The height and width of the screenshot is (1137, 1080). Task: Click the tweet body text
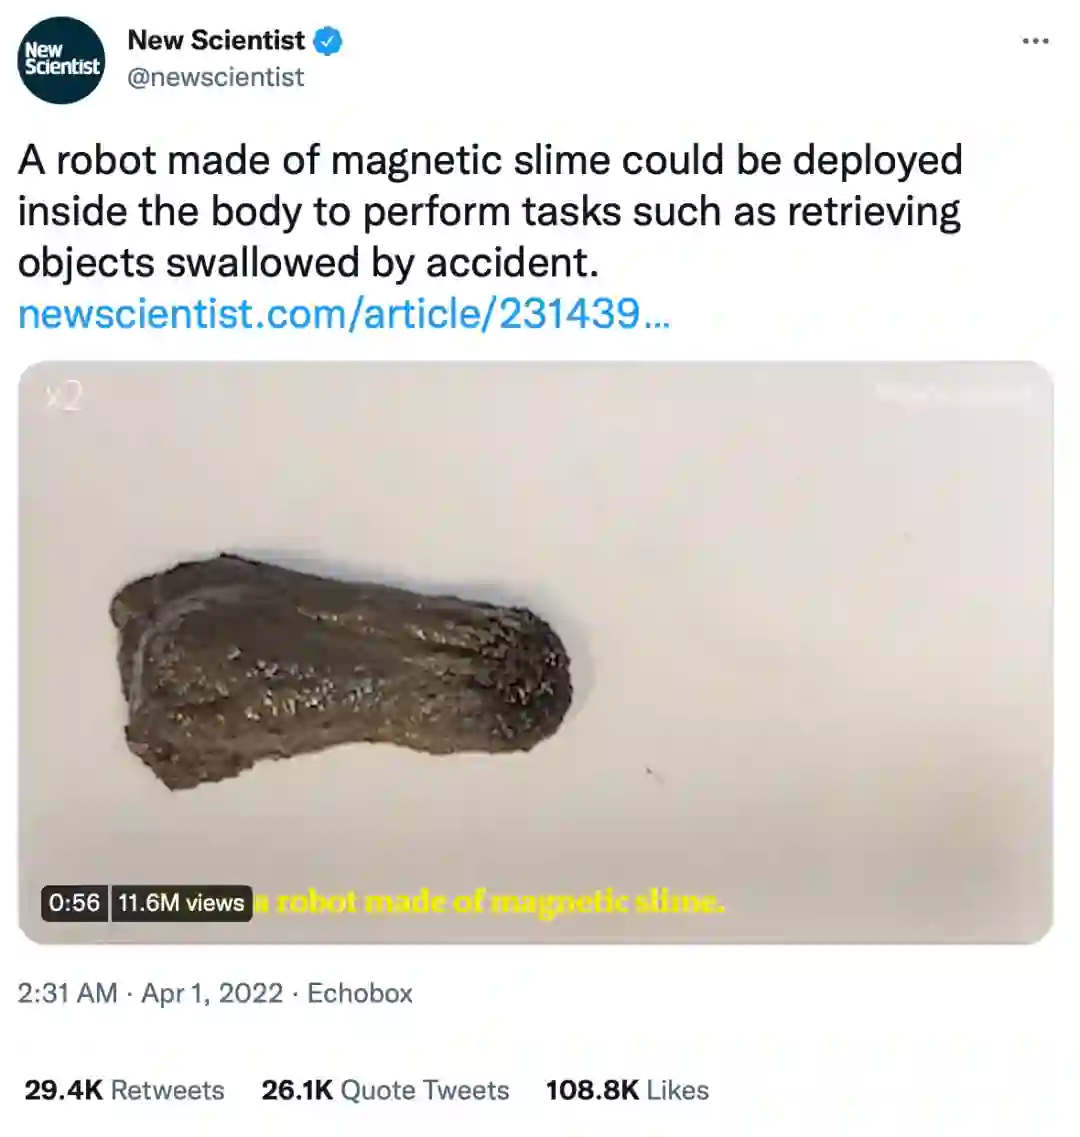click(x=490, y=211)
